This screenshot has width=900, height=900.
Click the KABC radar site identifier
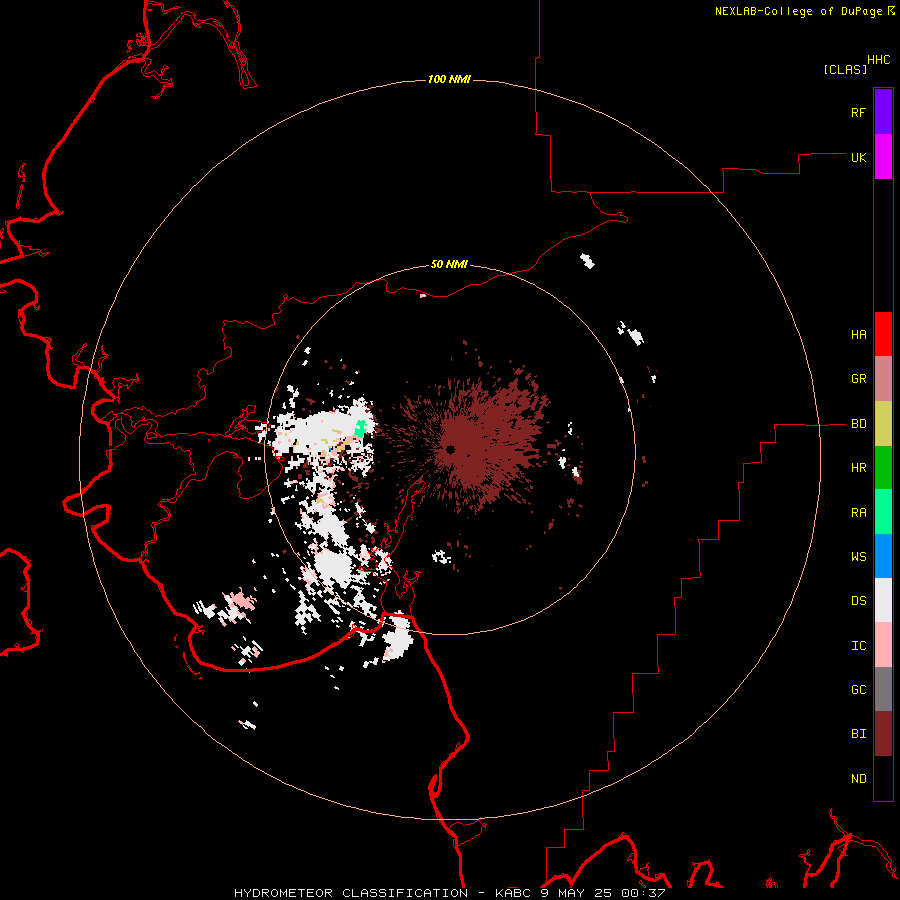[x=513, y=893]
